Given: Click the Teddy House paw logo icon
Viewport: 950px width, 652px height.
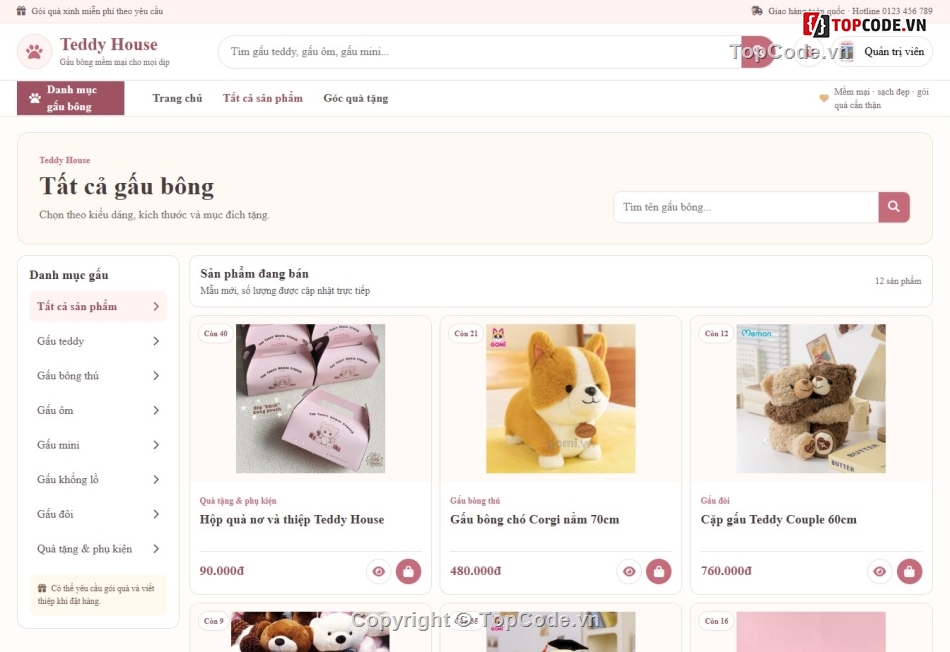Looking at the screenshot, I should pyautogui.click(x=35, y=52).
